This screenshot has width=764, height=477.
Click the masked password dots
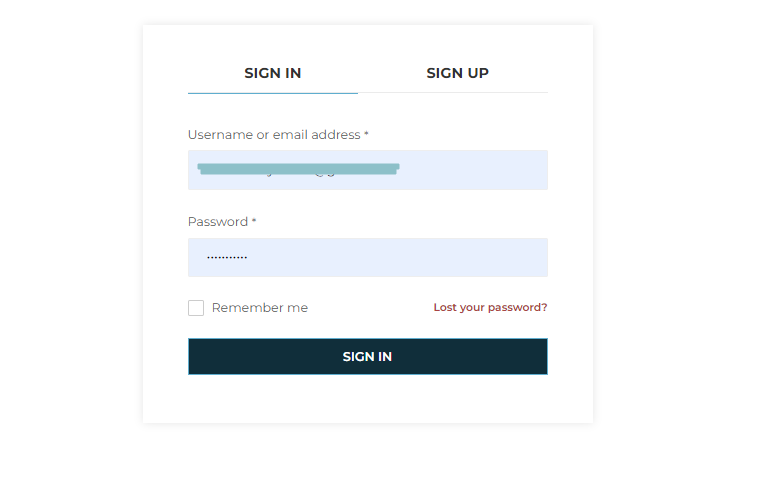pyautogui.click(x=227, y=257)
